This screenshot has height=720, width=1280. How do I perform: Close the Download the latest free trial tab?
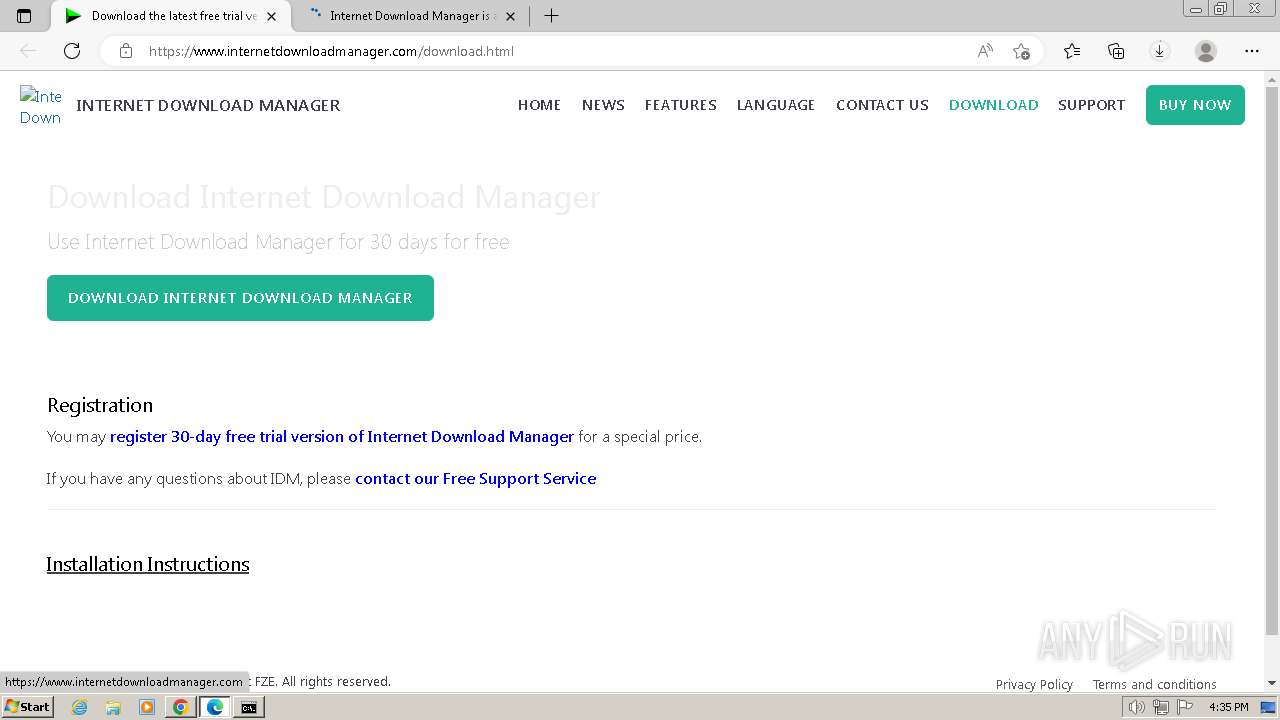[271, 16]
